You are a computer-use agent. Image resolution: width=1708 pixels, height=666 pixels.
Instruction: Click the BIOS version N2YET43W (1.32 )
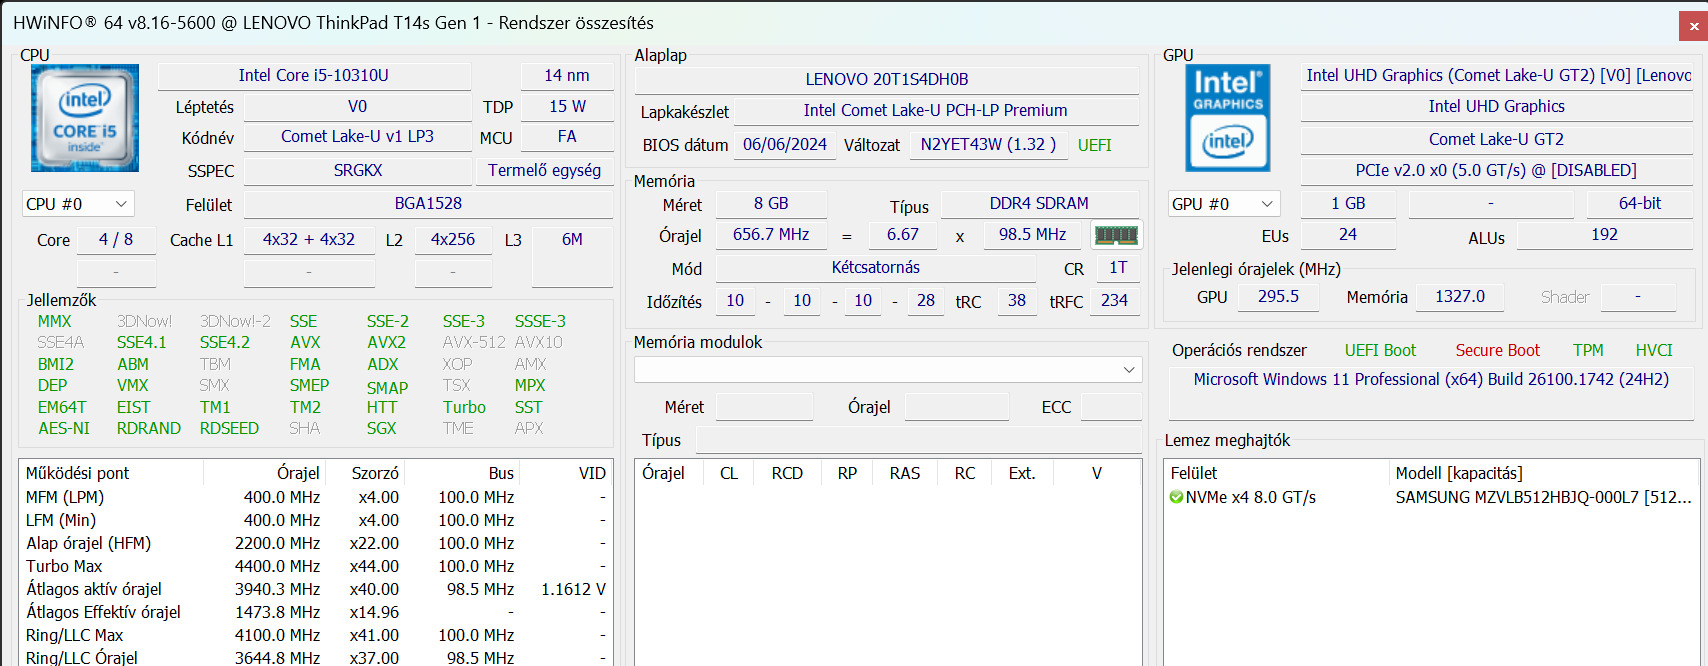(988, 144)
